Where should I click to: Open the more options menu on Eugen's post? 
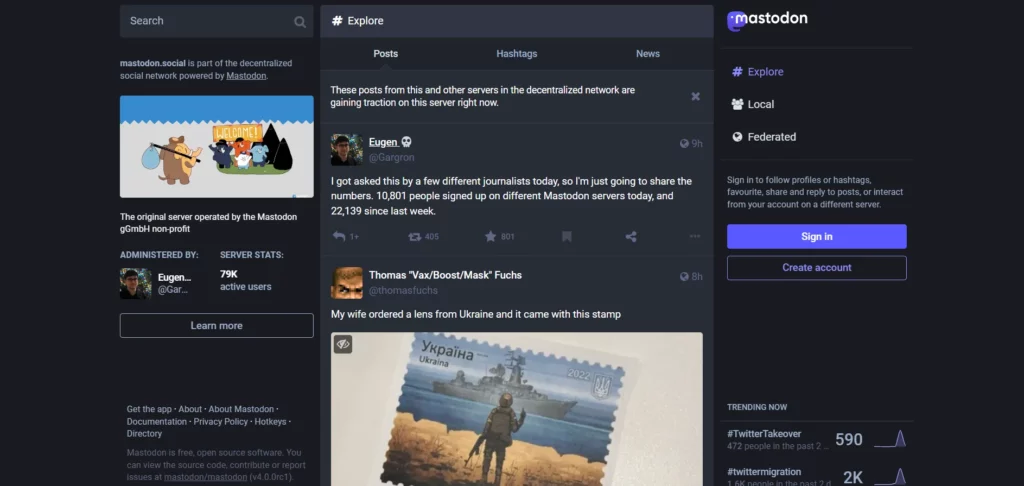point(695,236)
